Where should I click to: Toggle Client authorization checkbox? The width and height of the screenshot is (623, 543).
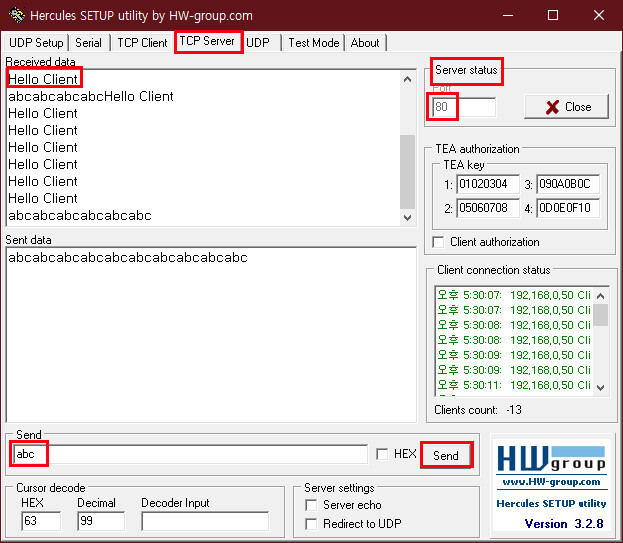click(438, 242)
